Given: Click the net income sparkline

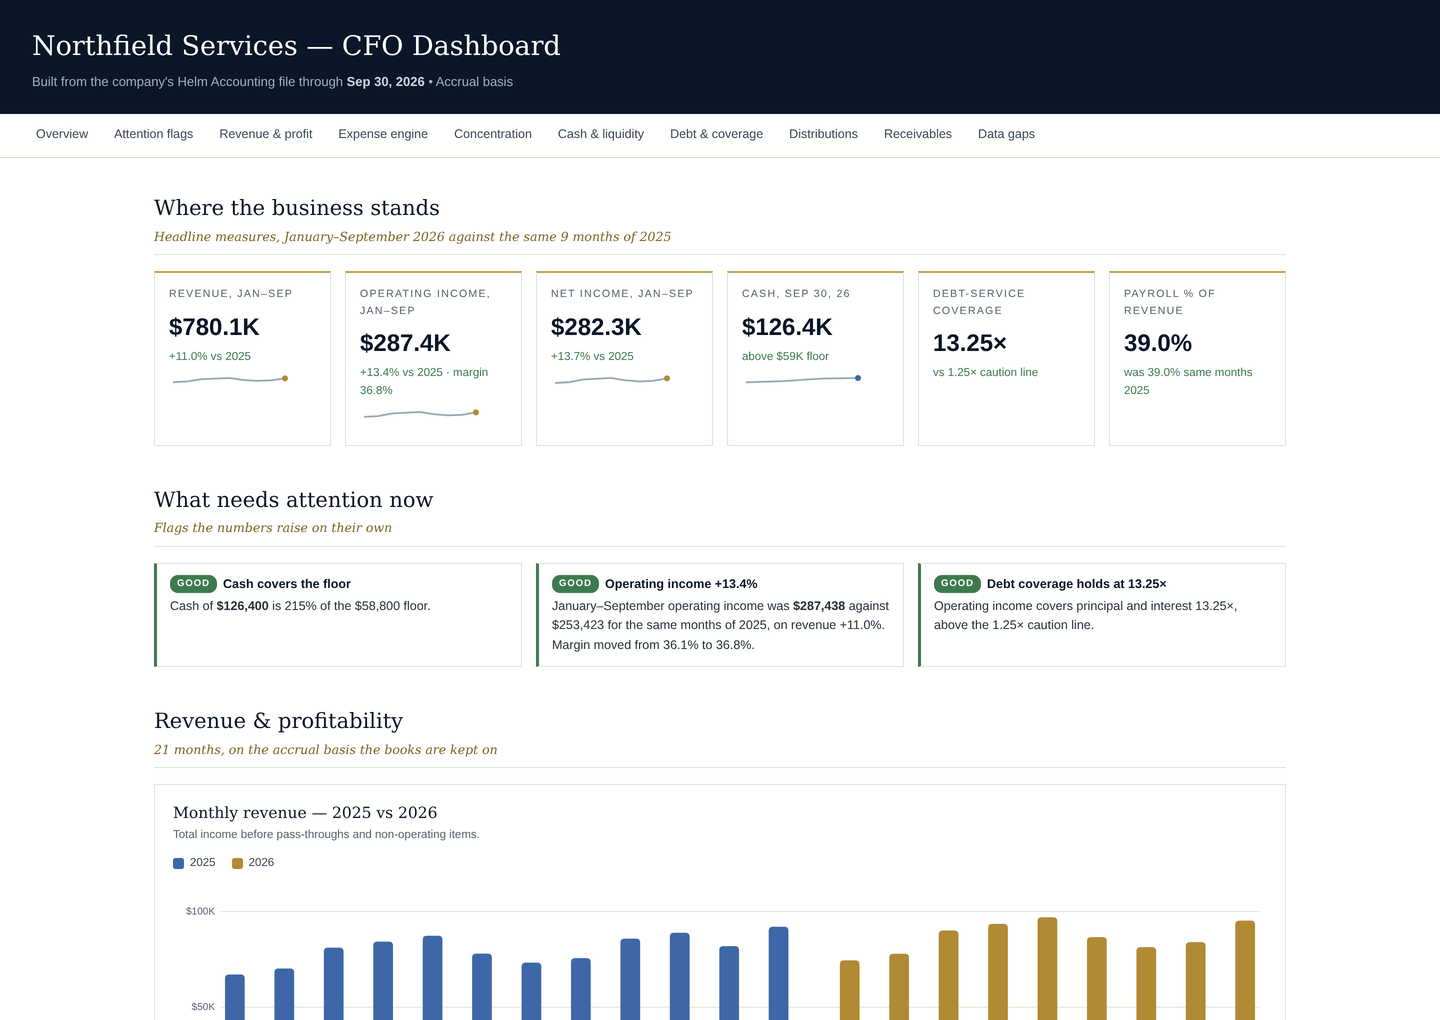Looking at the screenshot, I should (612, 379).
